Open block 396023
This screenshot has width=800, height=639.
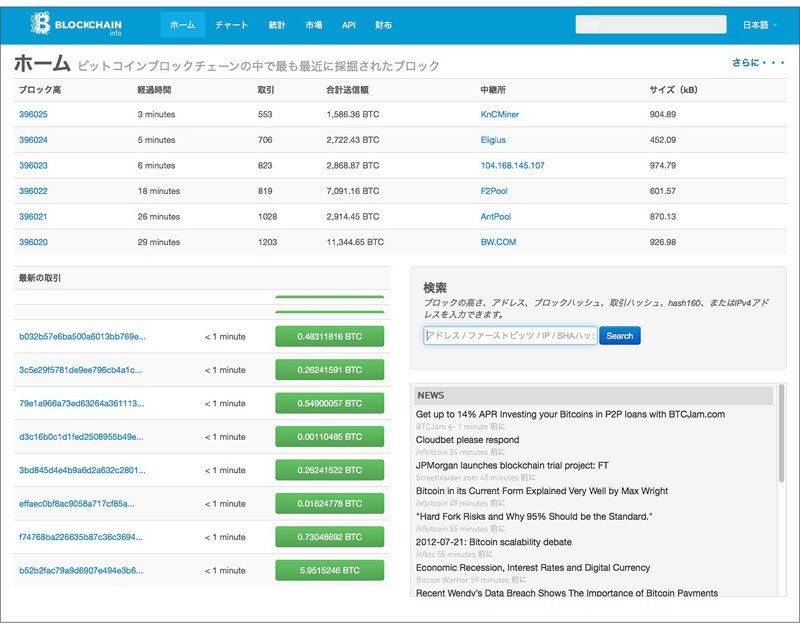coord(33,165)
